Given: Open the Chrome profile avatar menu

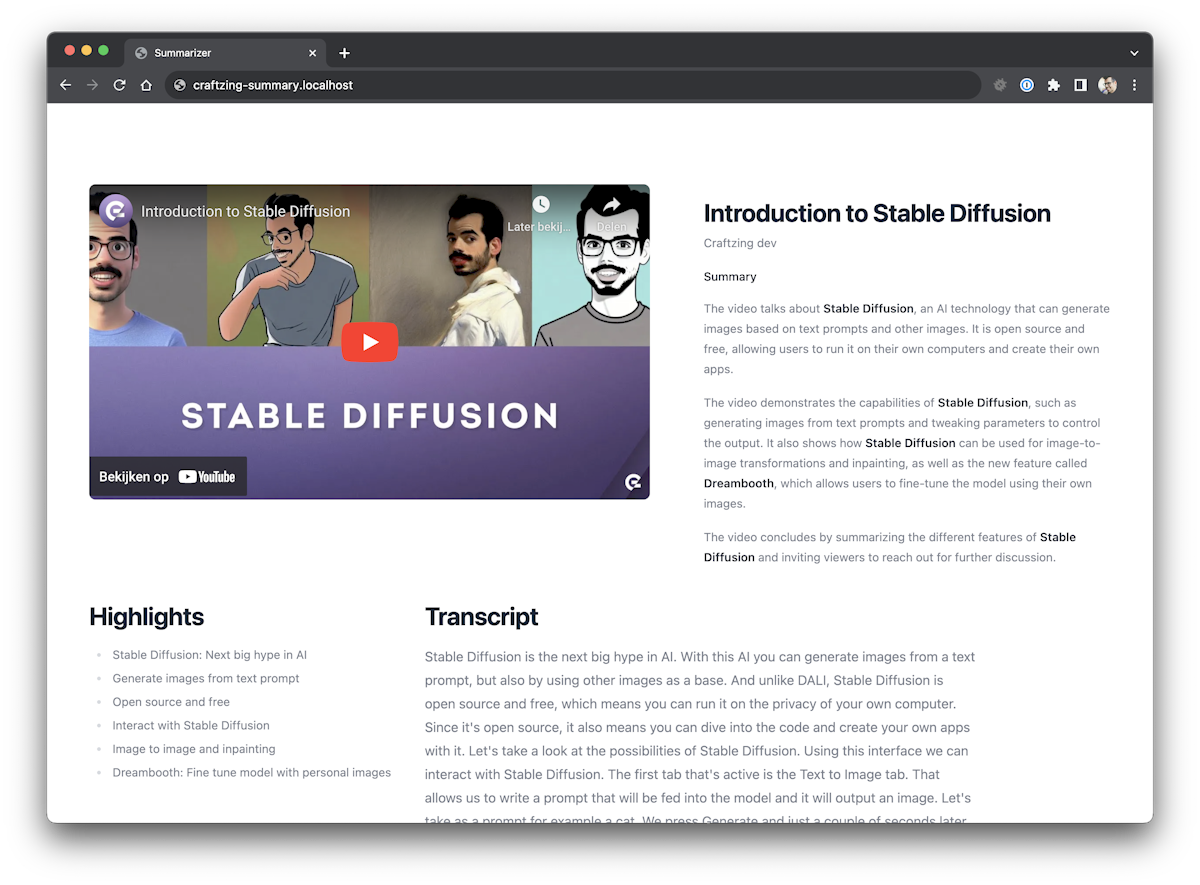Looking at the screenshot, I should [x=1107, y=85].
